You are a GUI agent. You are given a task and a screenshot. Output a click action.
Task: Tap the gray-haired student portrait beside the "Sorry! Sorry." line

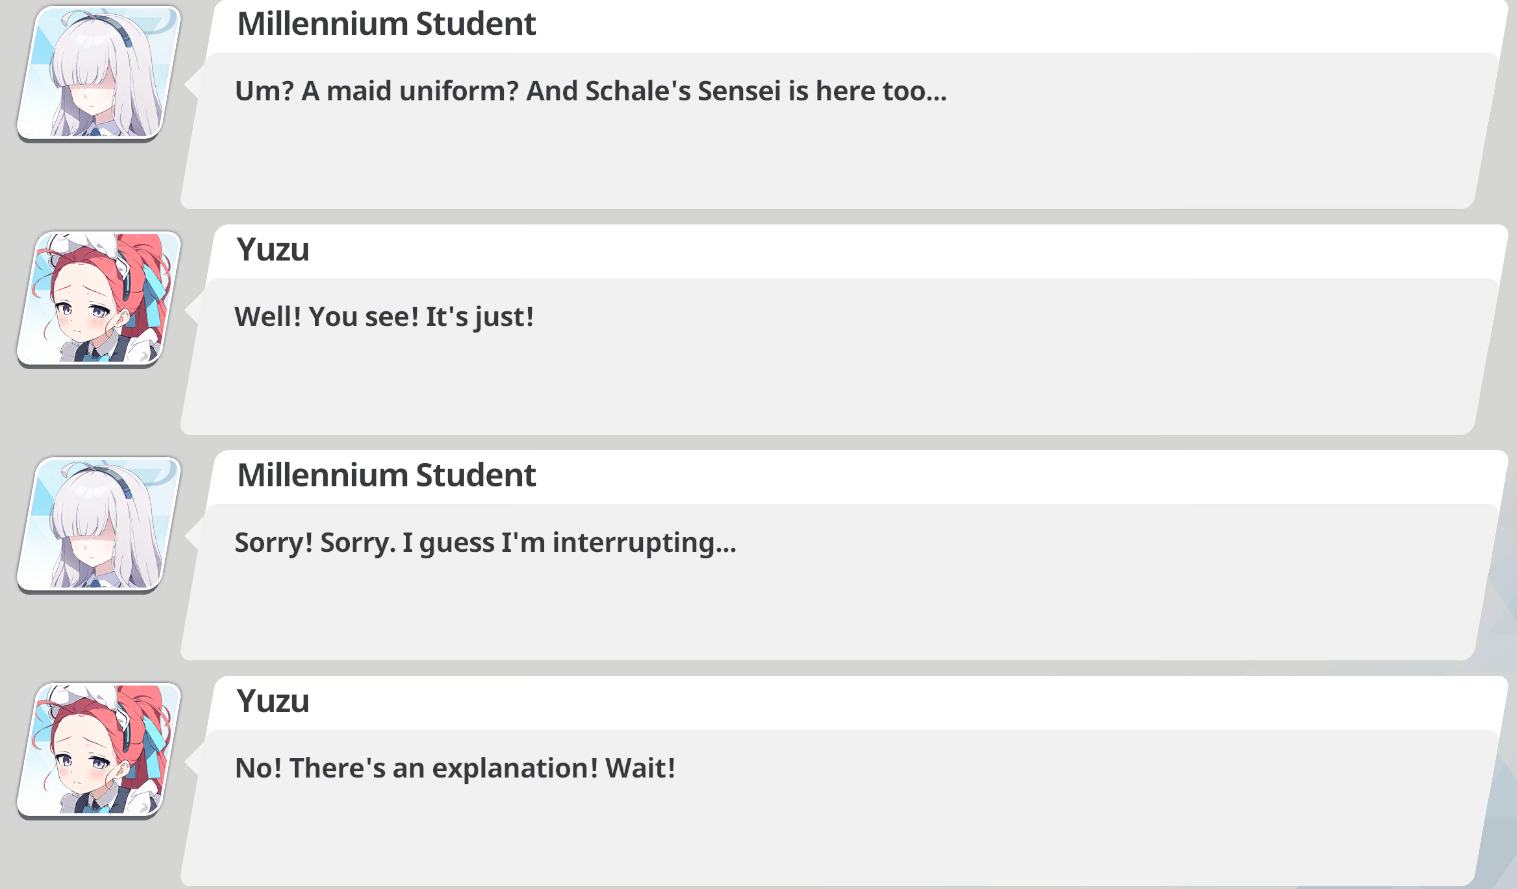99,525
